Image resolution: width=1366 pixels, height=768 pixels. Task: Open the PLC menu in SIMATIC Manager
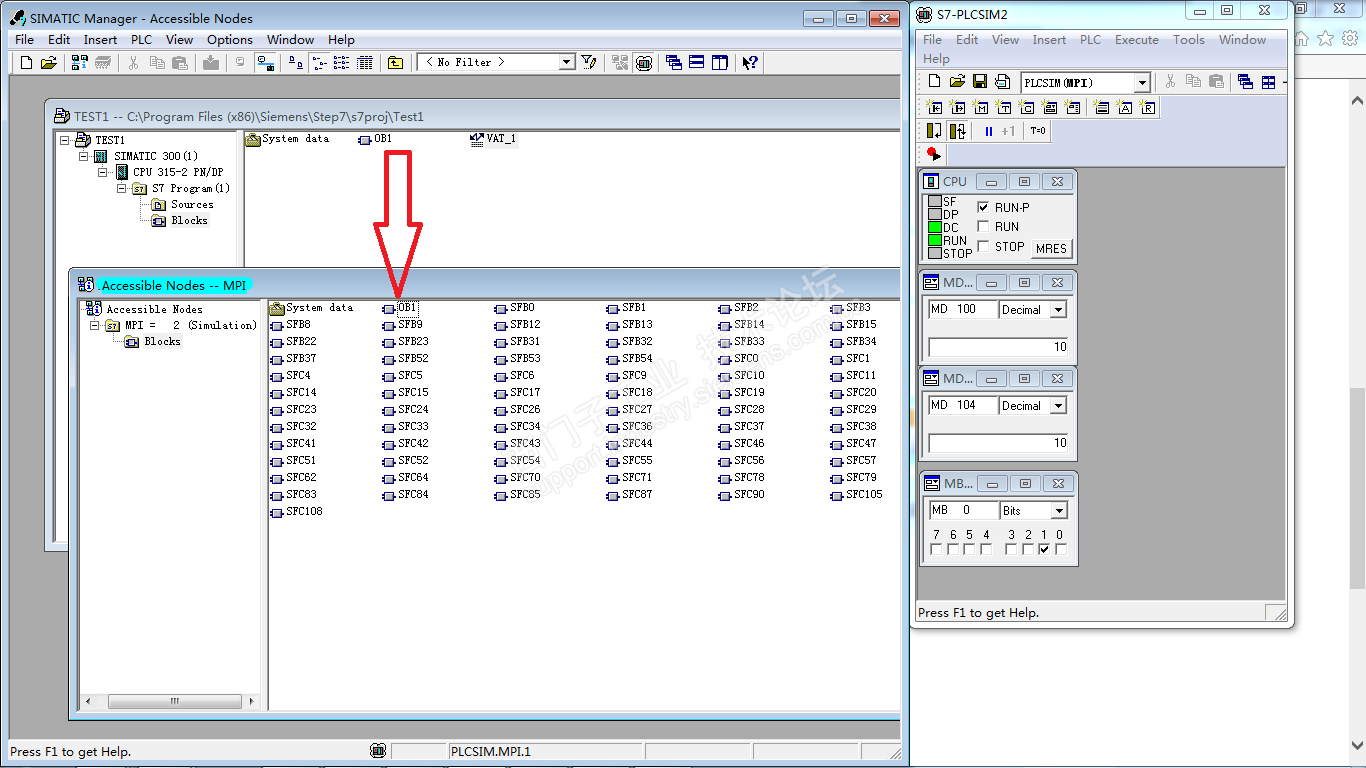coord(141,40)
